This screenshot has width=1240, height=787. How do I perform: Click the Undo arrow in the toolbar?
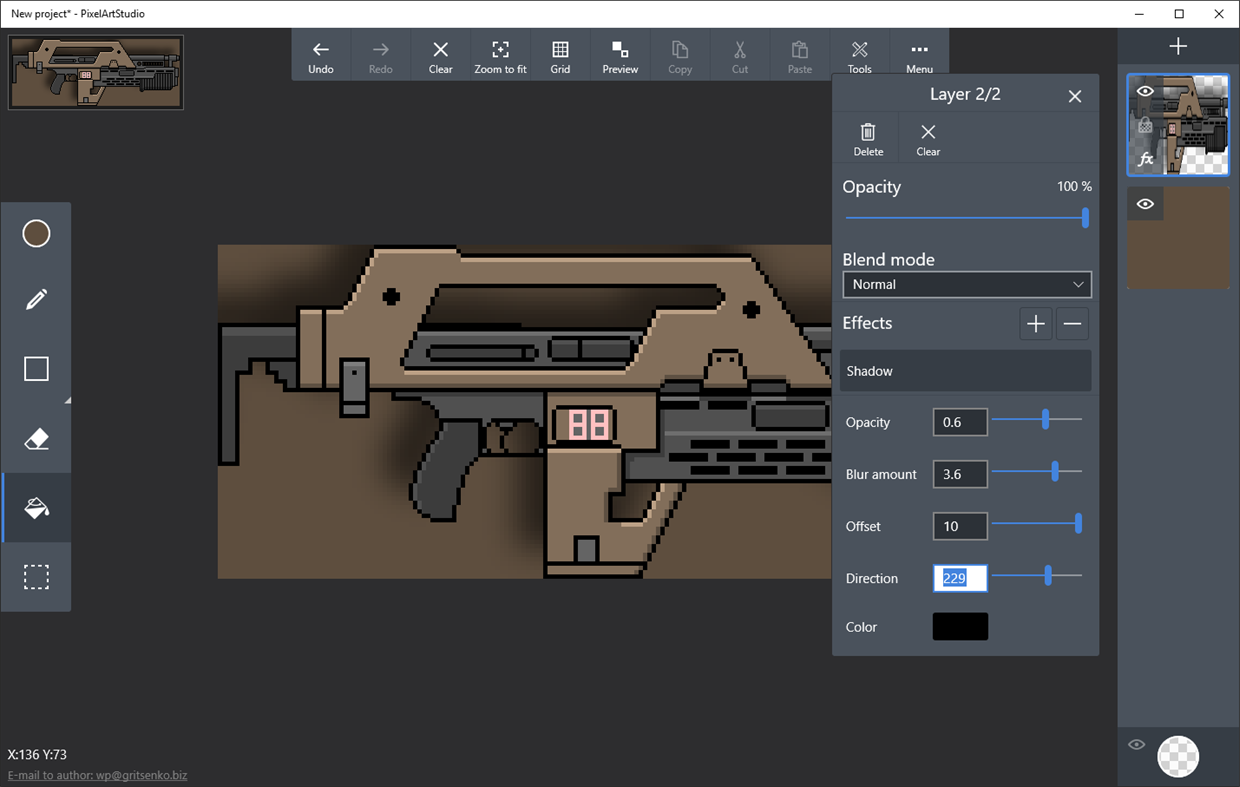pyautogui.click(x=320, y=54)
